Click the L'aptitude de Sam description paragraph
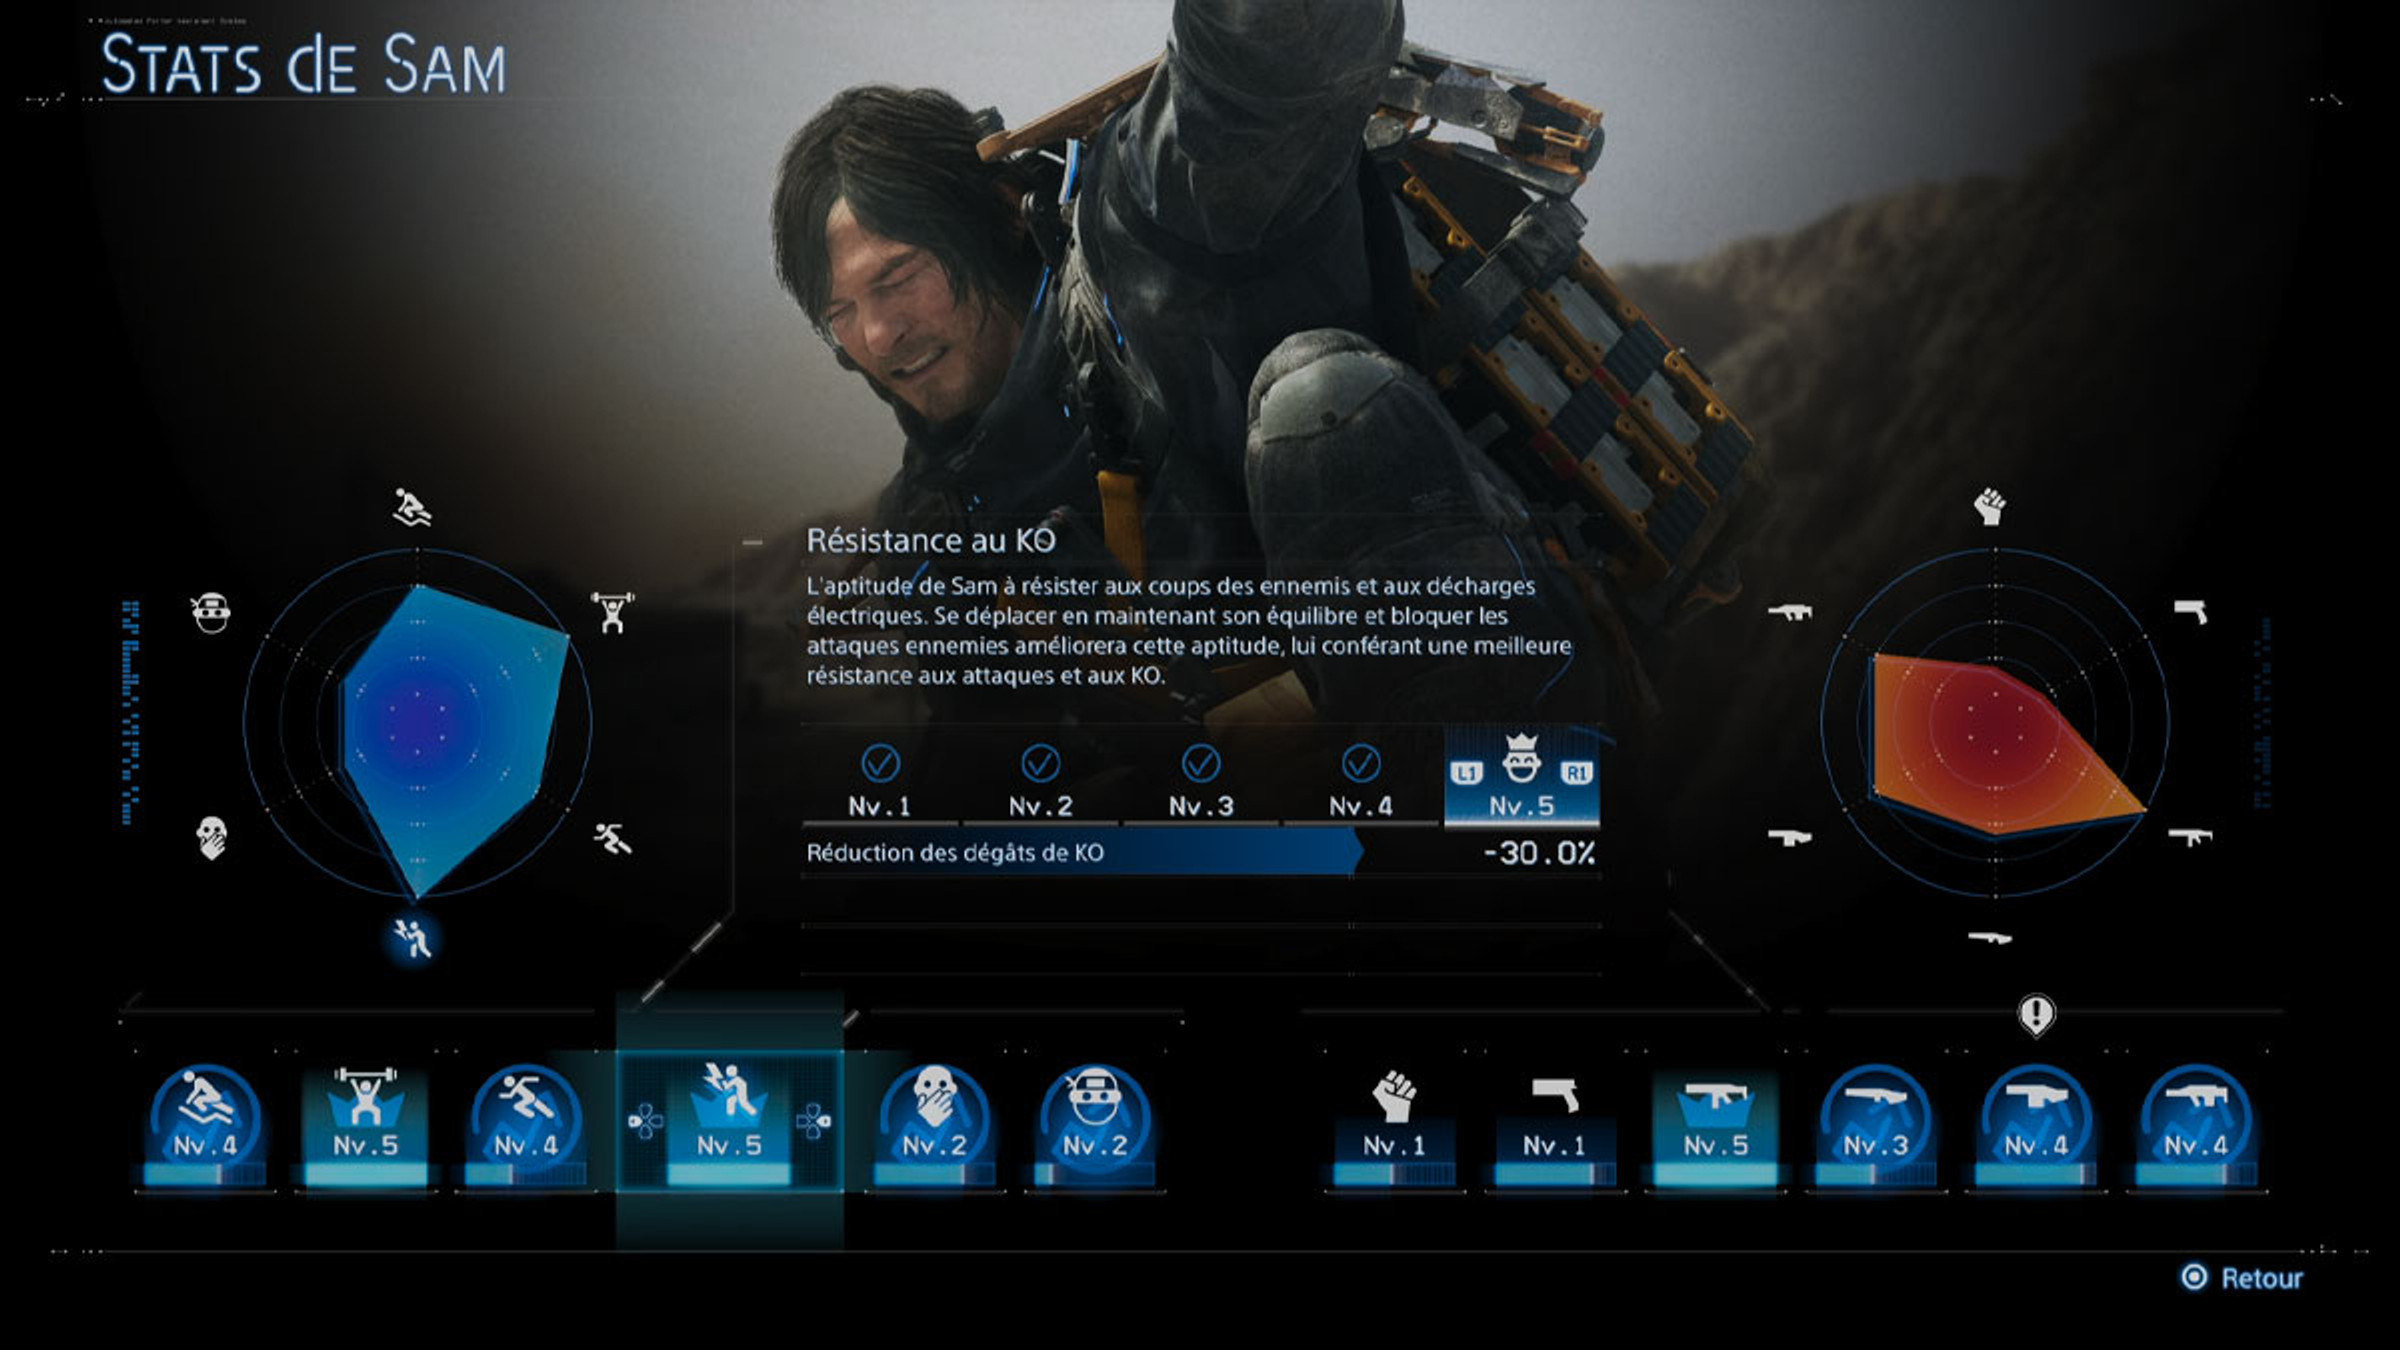 tap(1189, 630)
